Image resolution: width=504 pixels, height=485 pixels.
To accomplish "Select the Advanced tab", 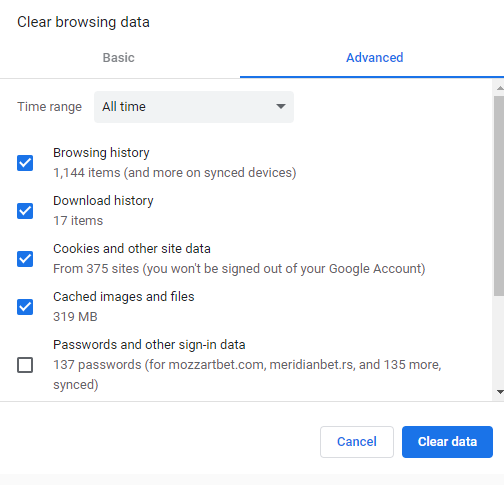I will (375, 58).
